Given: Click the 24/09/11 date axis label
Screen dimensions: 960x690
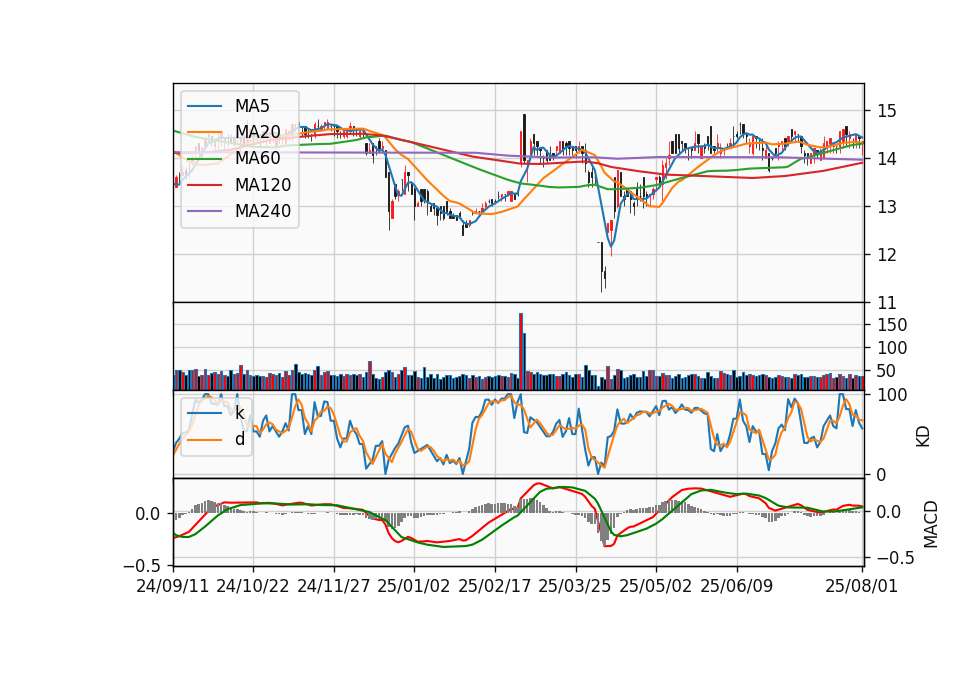Looking at the screenshot, I should tap(172, 586).
